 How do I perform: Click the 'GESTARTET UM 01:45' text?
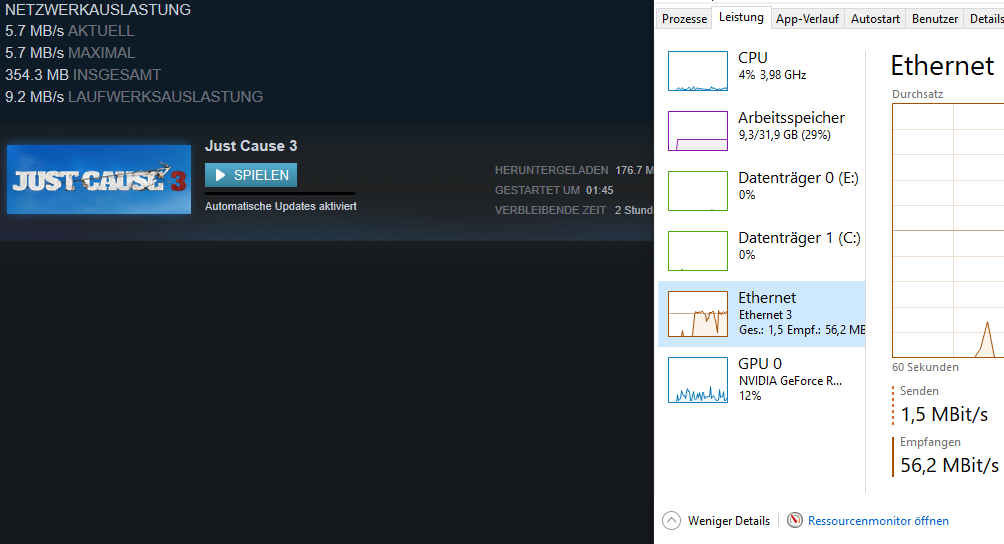tap(554, 190)
